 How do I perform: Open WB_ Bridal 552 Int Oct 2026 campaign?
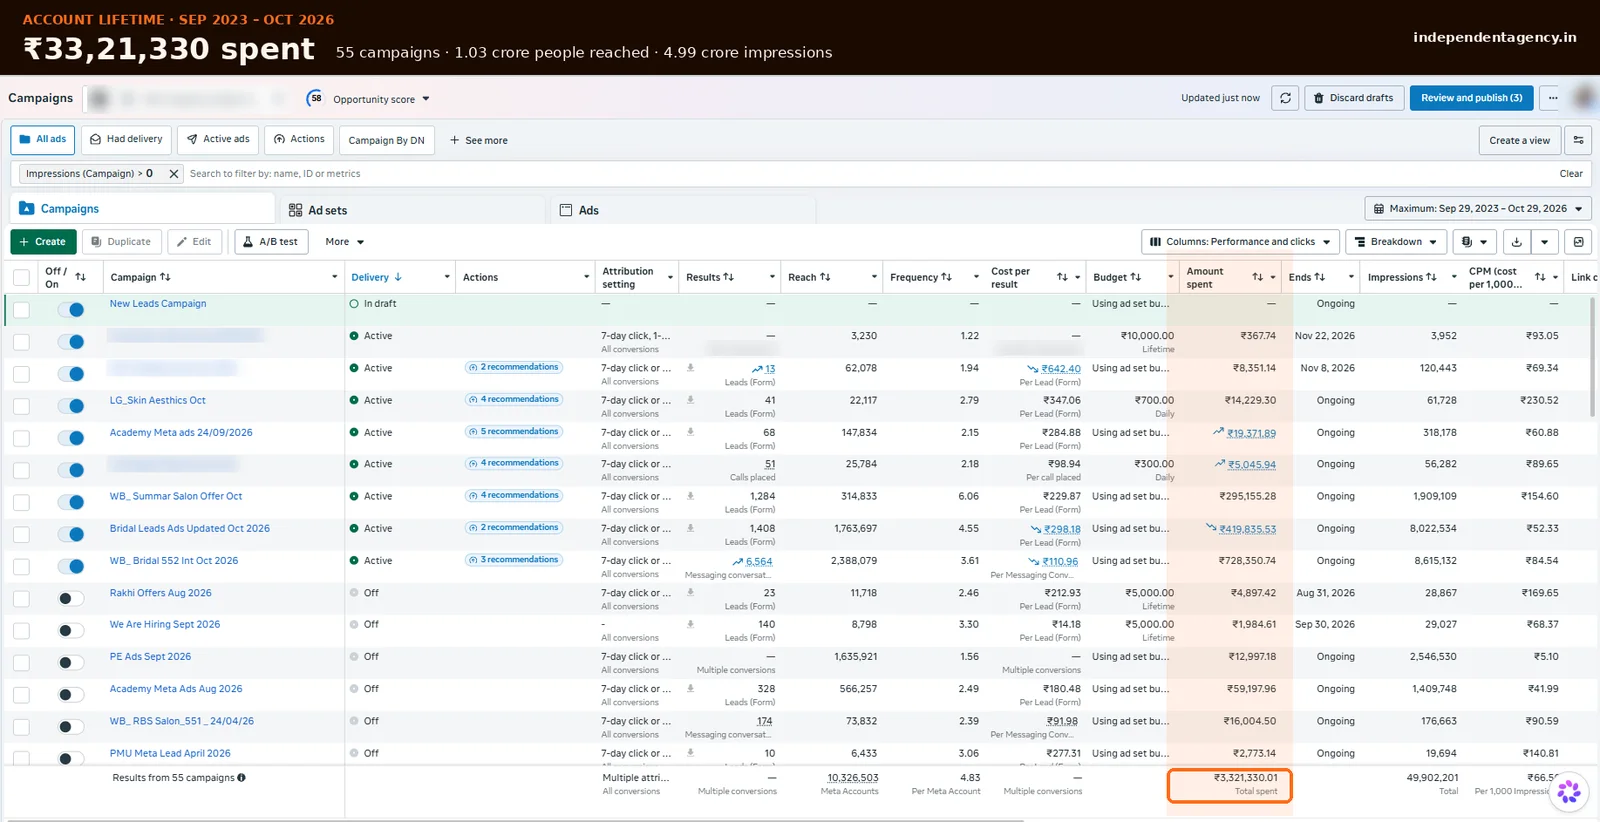coord(174,561)
